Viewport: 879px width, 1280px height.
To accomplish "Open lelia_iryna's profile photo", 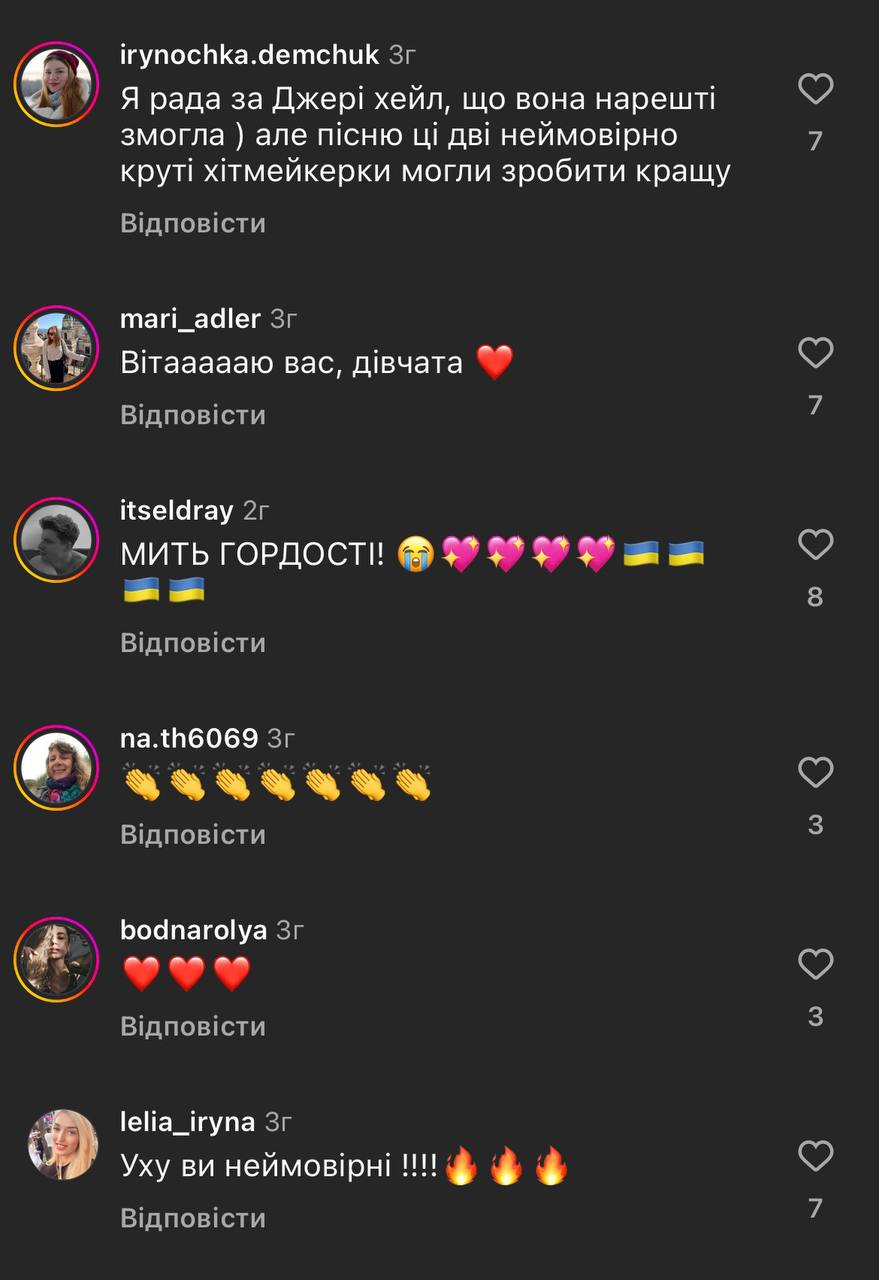I will 62,1144.
